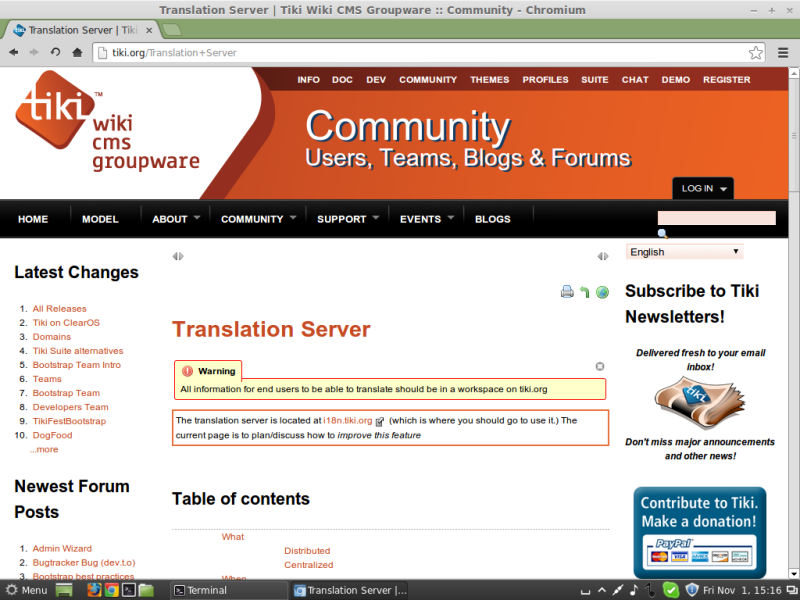
Task: Click the PayPal donation banner
Action: pos(700,533)
